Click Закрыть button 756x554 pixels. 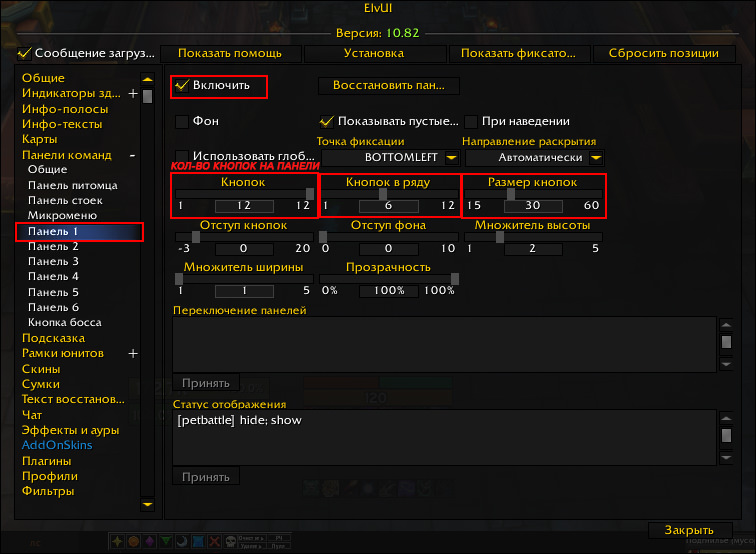(689, 530)
